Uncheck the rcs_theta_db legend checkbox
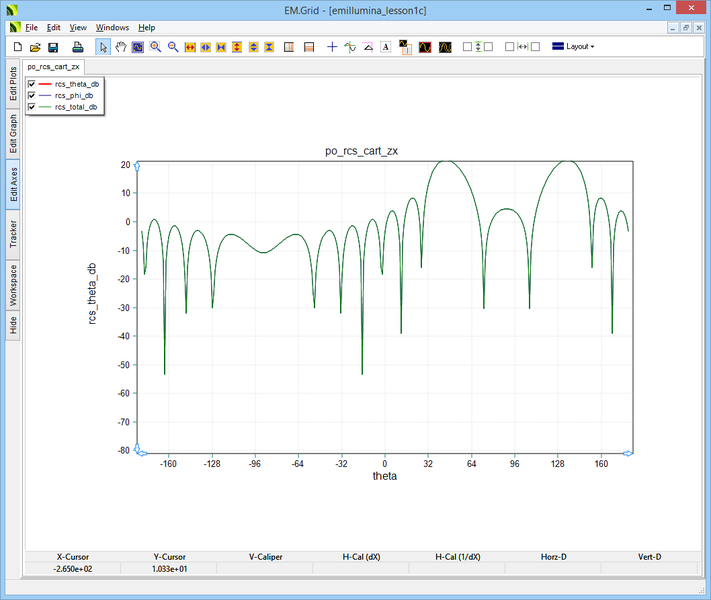This screenshot has height=600, width=711. [x=32, y=84]
